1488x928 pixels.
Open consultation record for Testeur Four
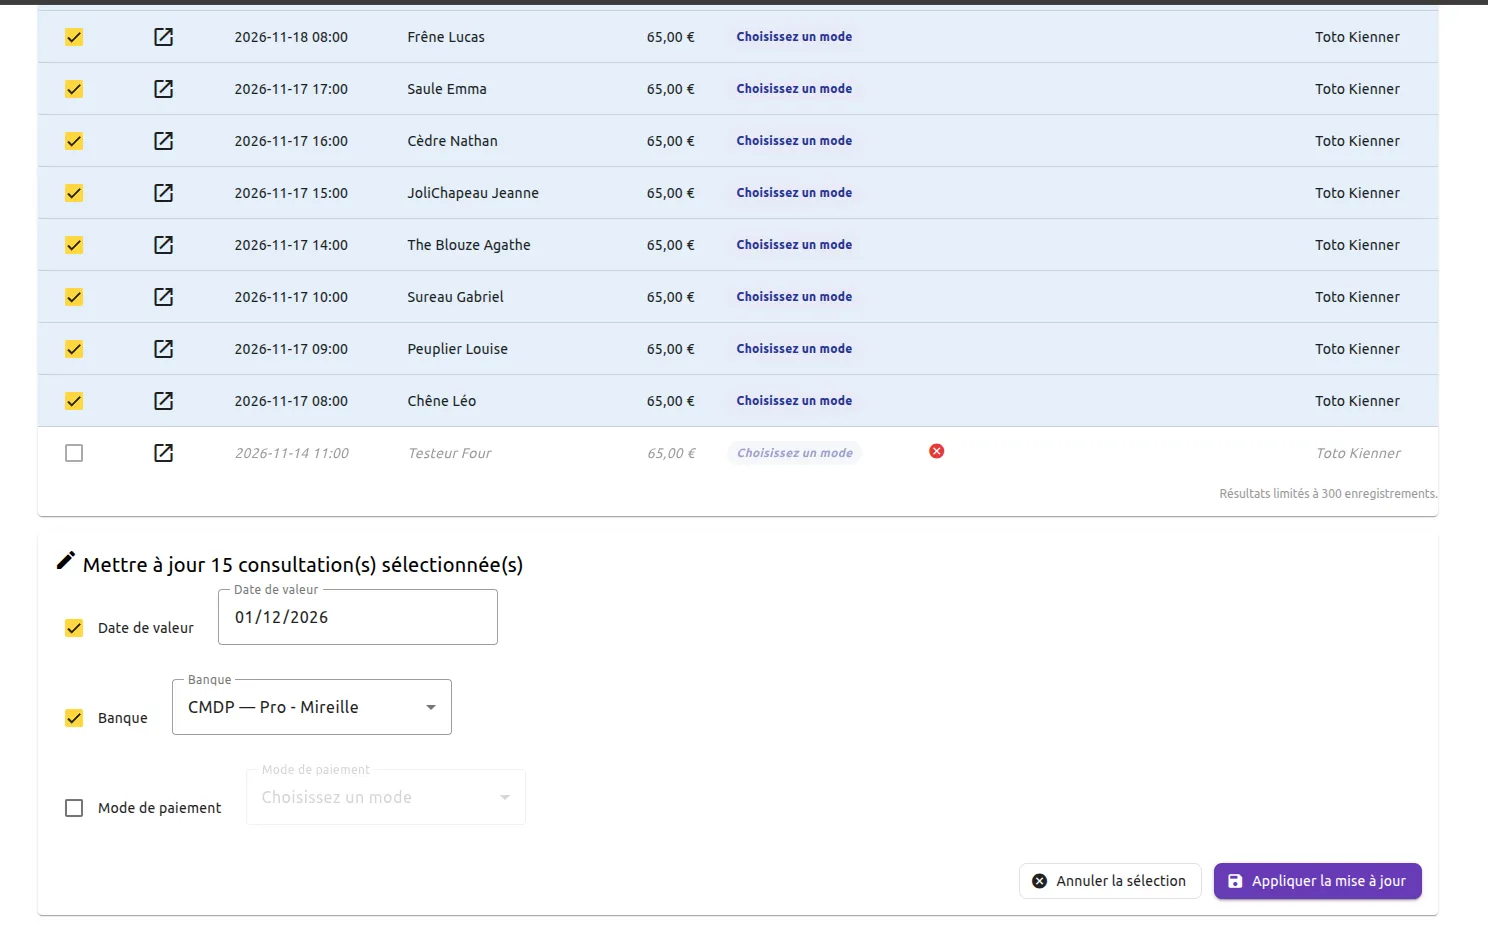[x=164, y=453]
